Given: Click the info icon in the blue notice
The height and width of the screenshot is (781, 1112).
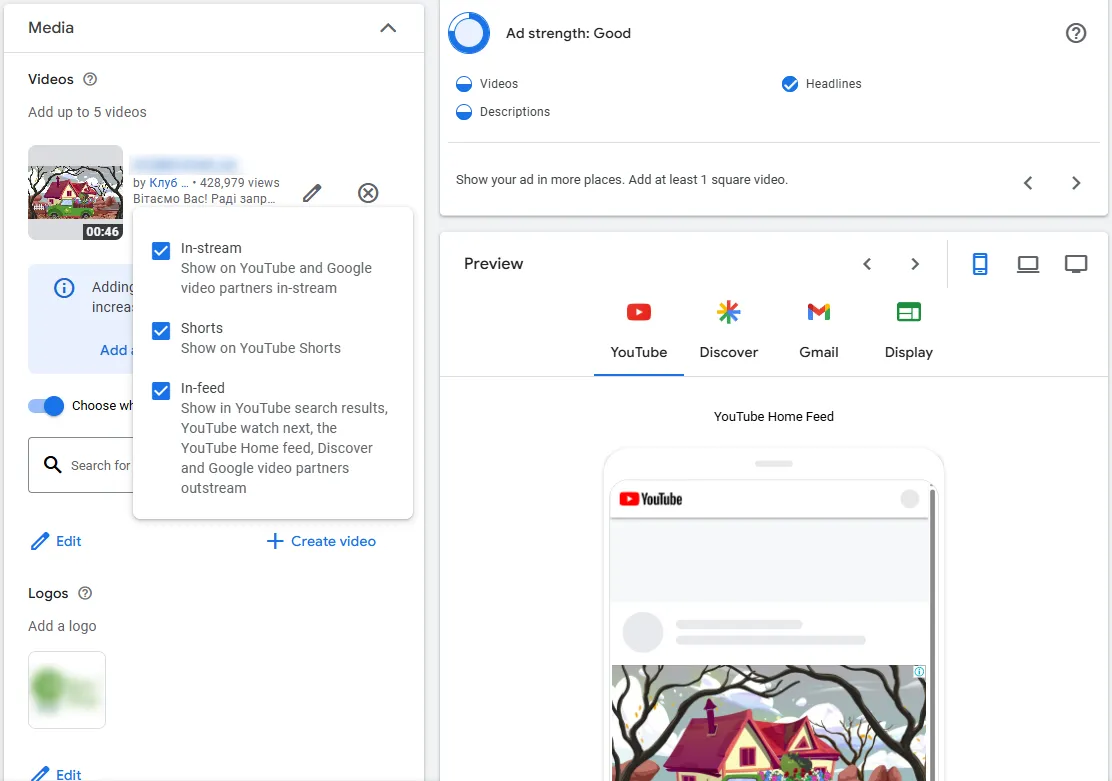Looking at the screenshot, I should coord(65,287).
